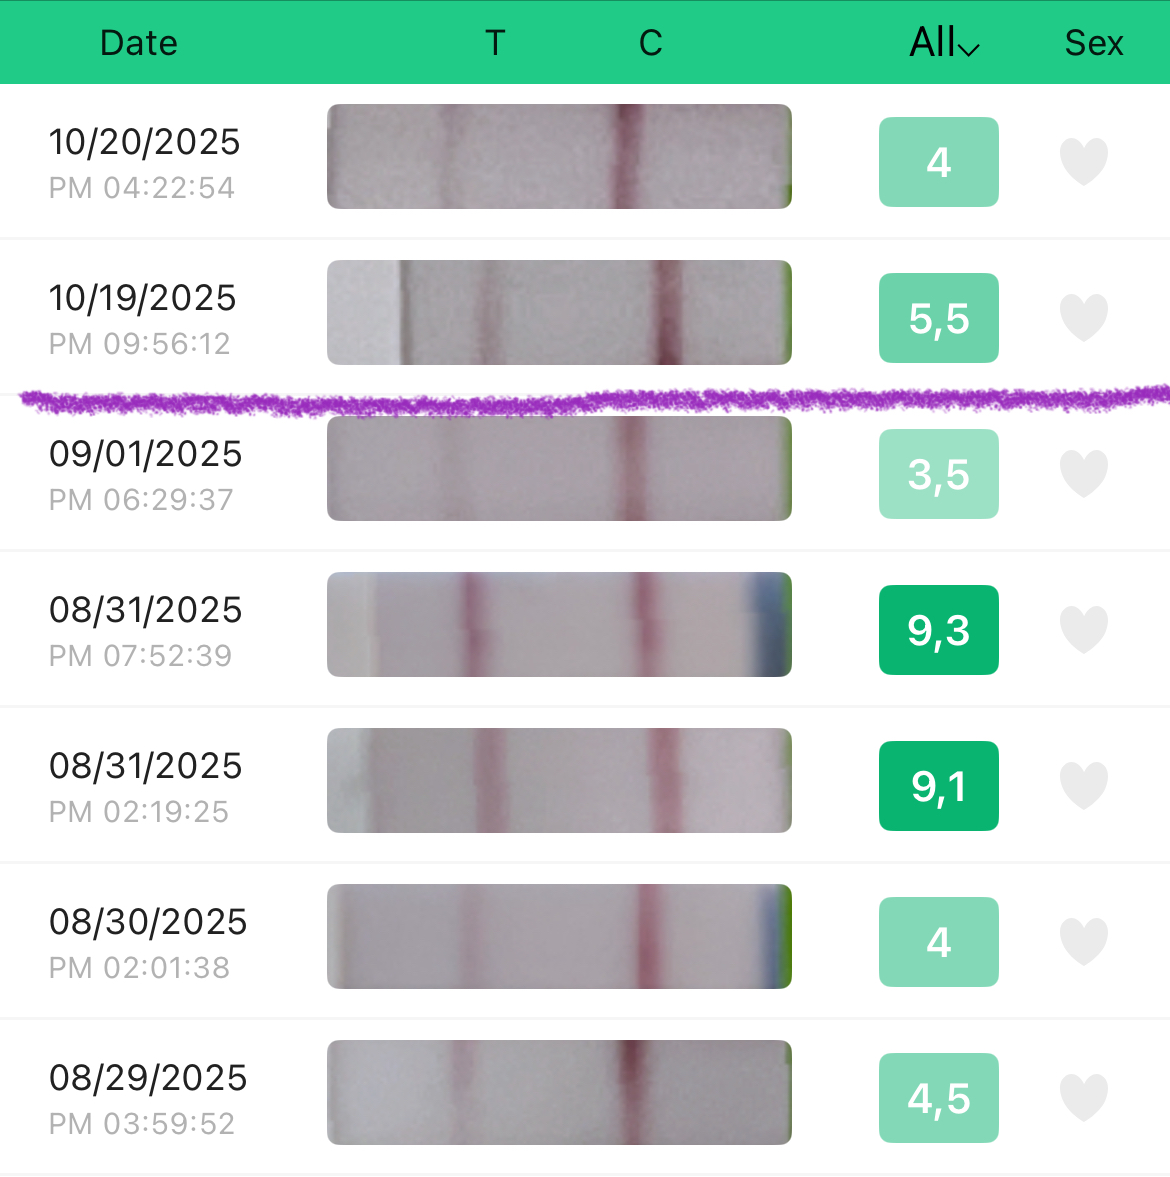Mark heart on 08/29/2025 test row
Screen dimensions: 1170x1177
(x=1083, y=1098)
